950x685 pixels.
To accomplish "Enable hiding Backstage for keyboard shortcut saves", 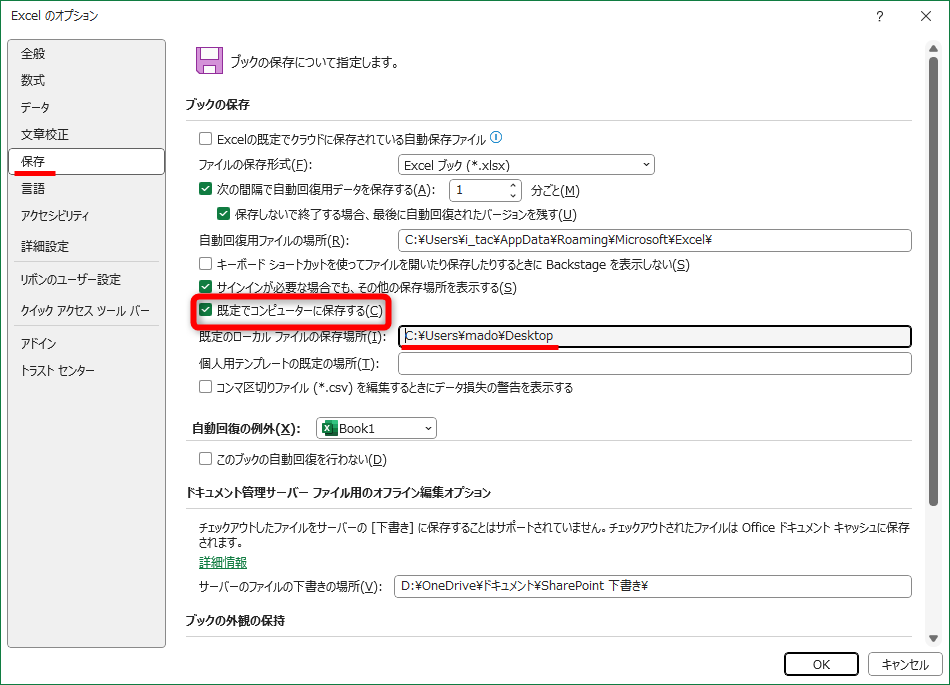I will (206, 263).
